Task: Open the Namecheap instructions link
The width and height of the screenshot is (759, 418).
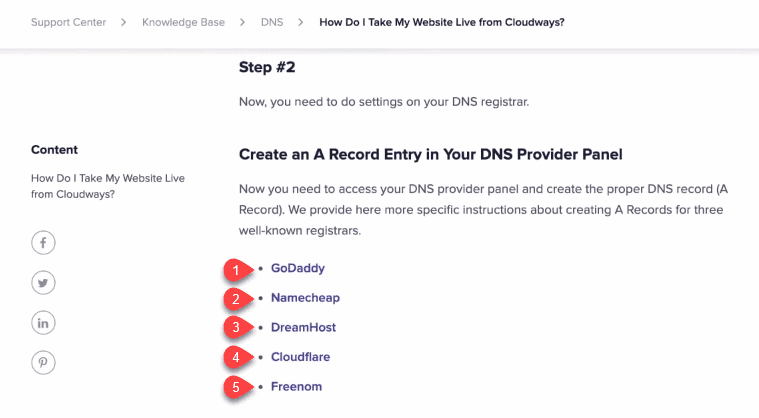Action: click(306, 298)
